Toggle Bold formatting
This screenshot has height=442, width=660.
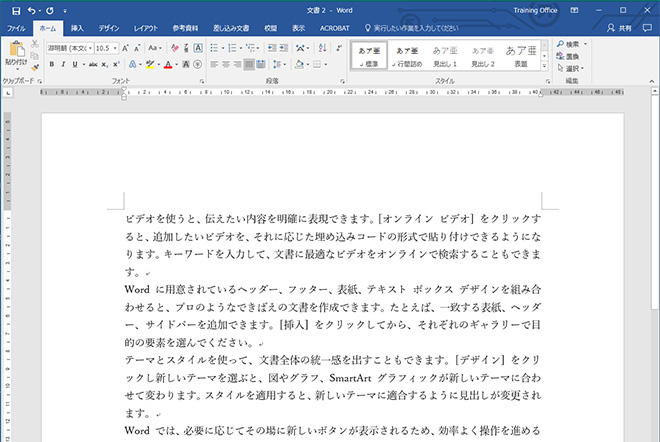tap(51, 64)
